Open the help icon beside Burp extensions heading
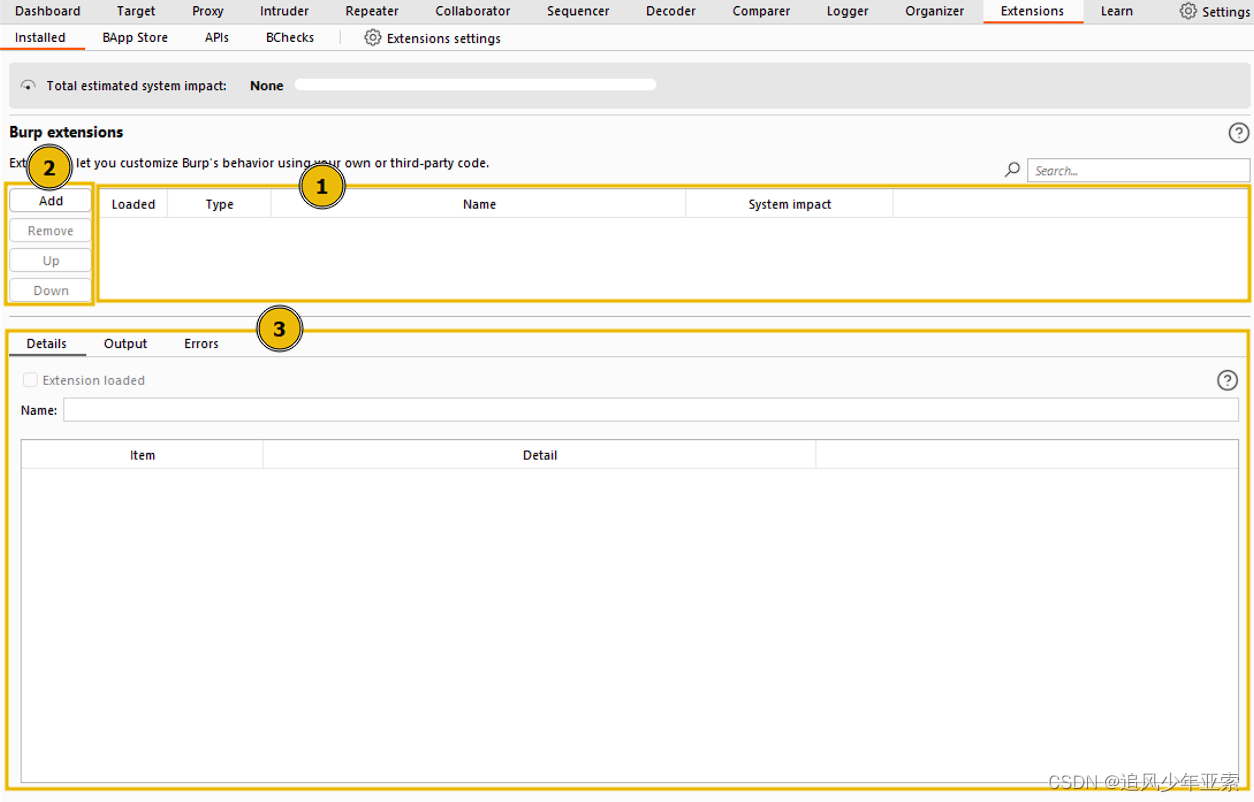 click(1239, 132)
